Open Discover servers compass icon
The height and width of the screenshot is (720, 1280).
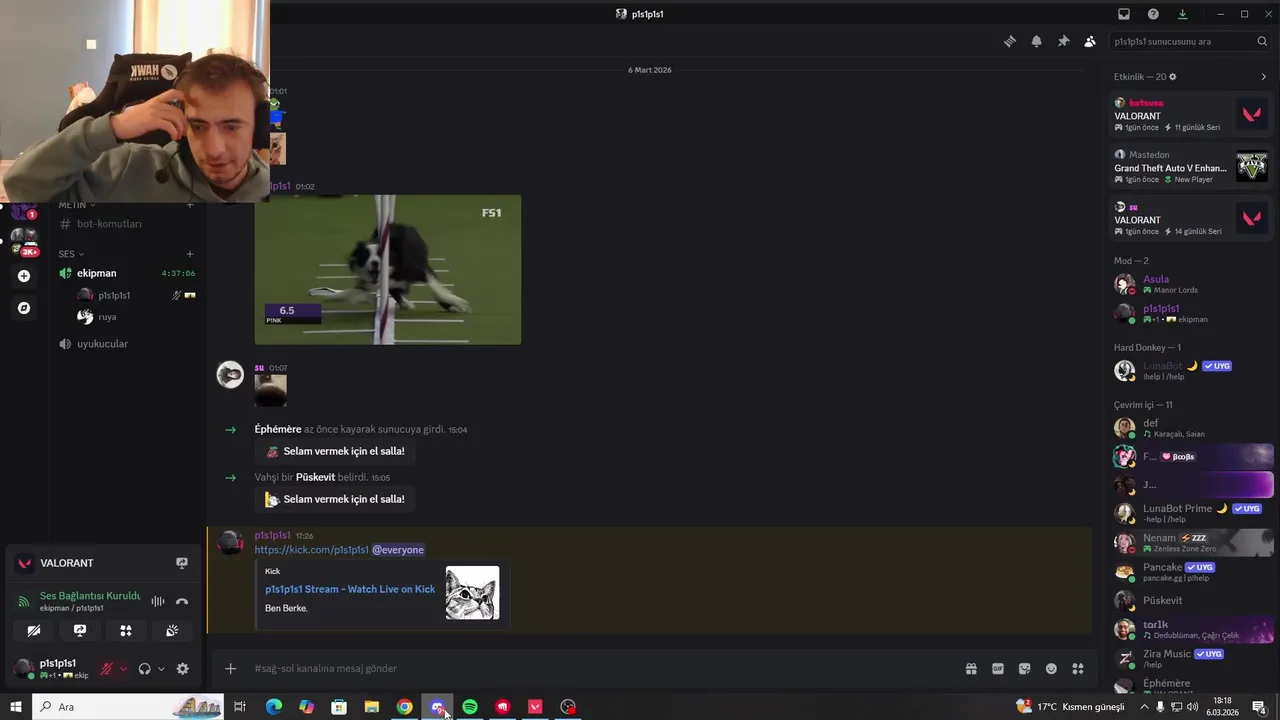24,308
